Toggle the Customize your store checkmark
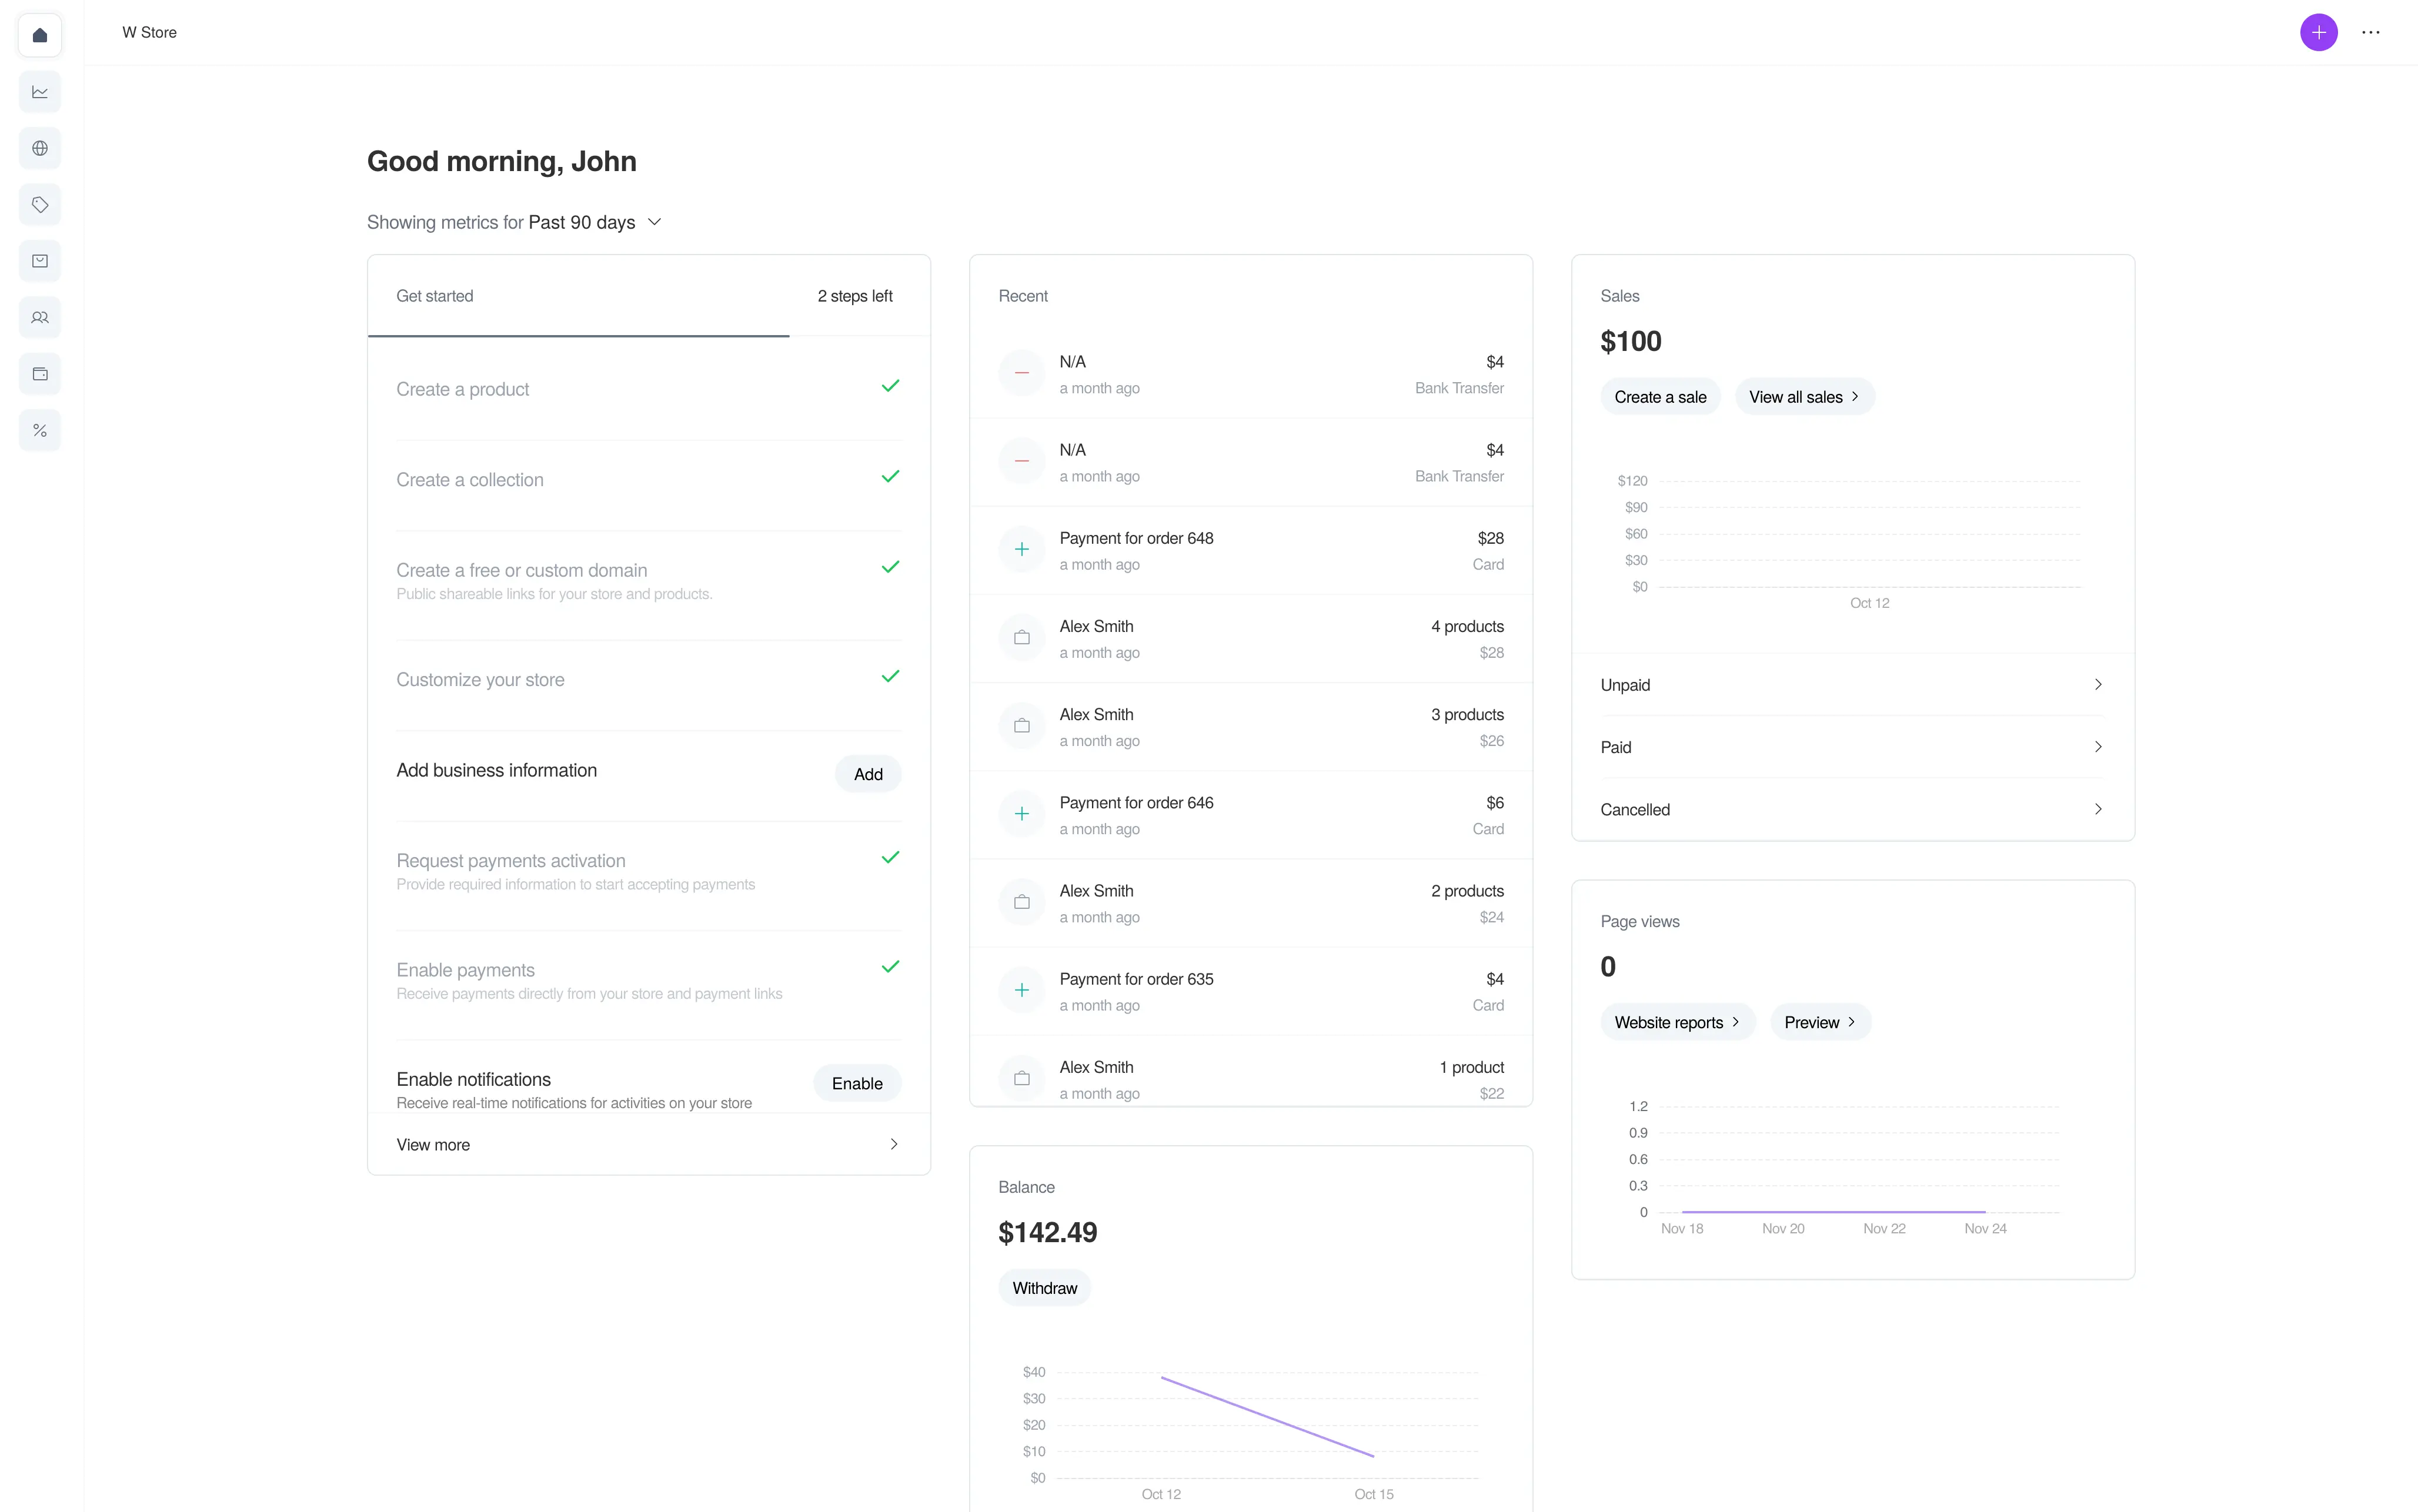 890,676
